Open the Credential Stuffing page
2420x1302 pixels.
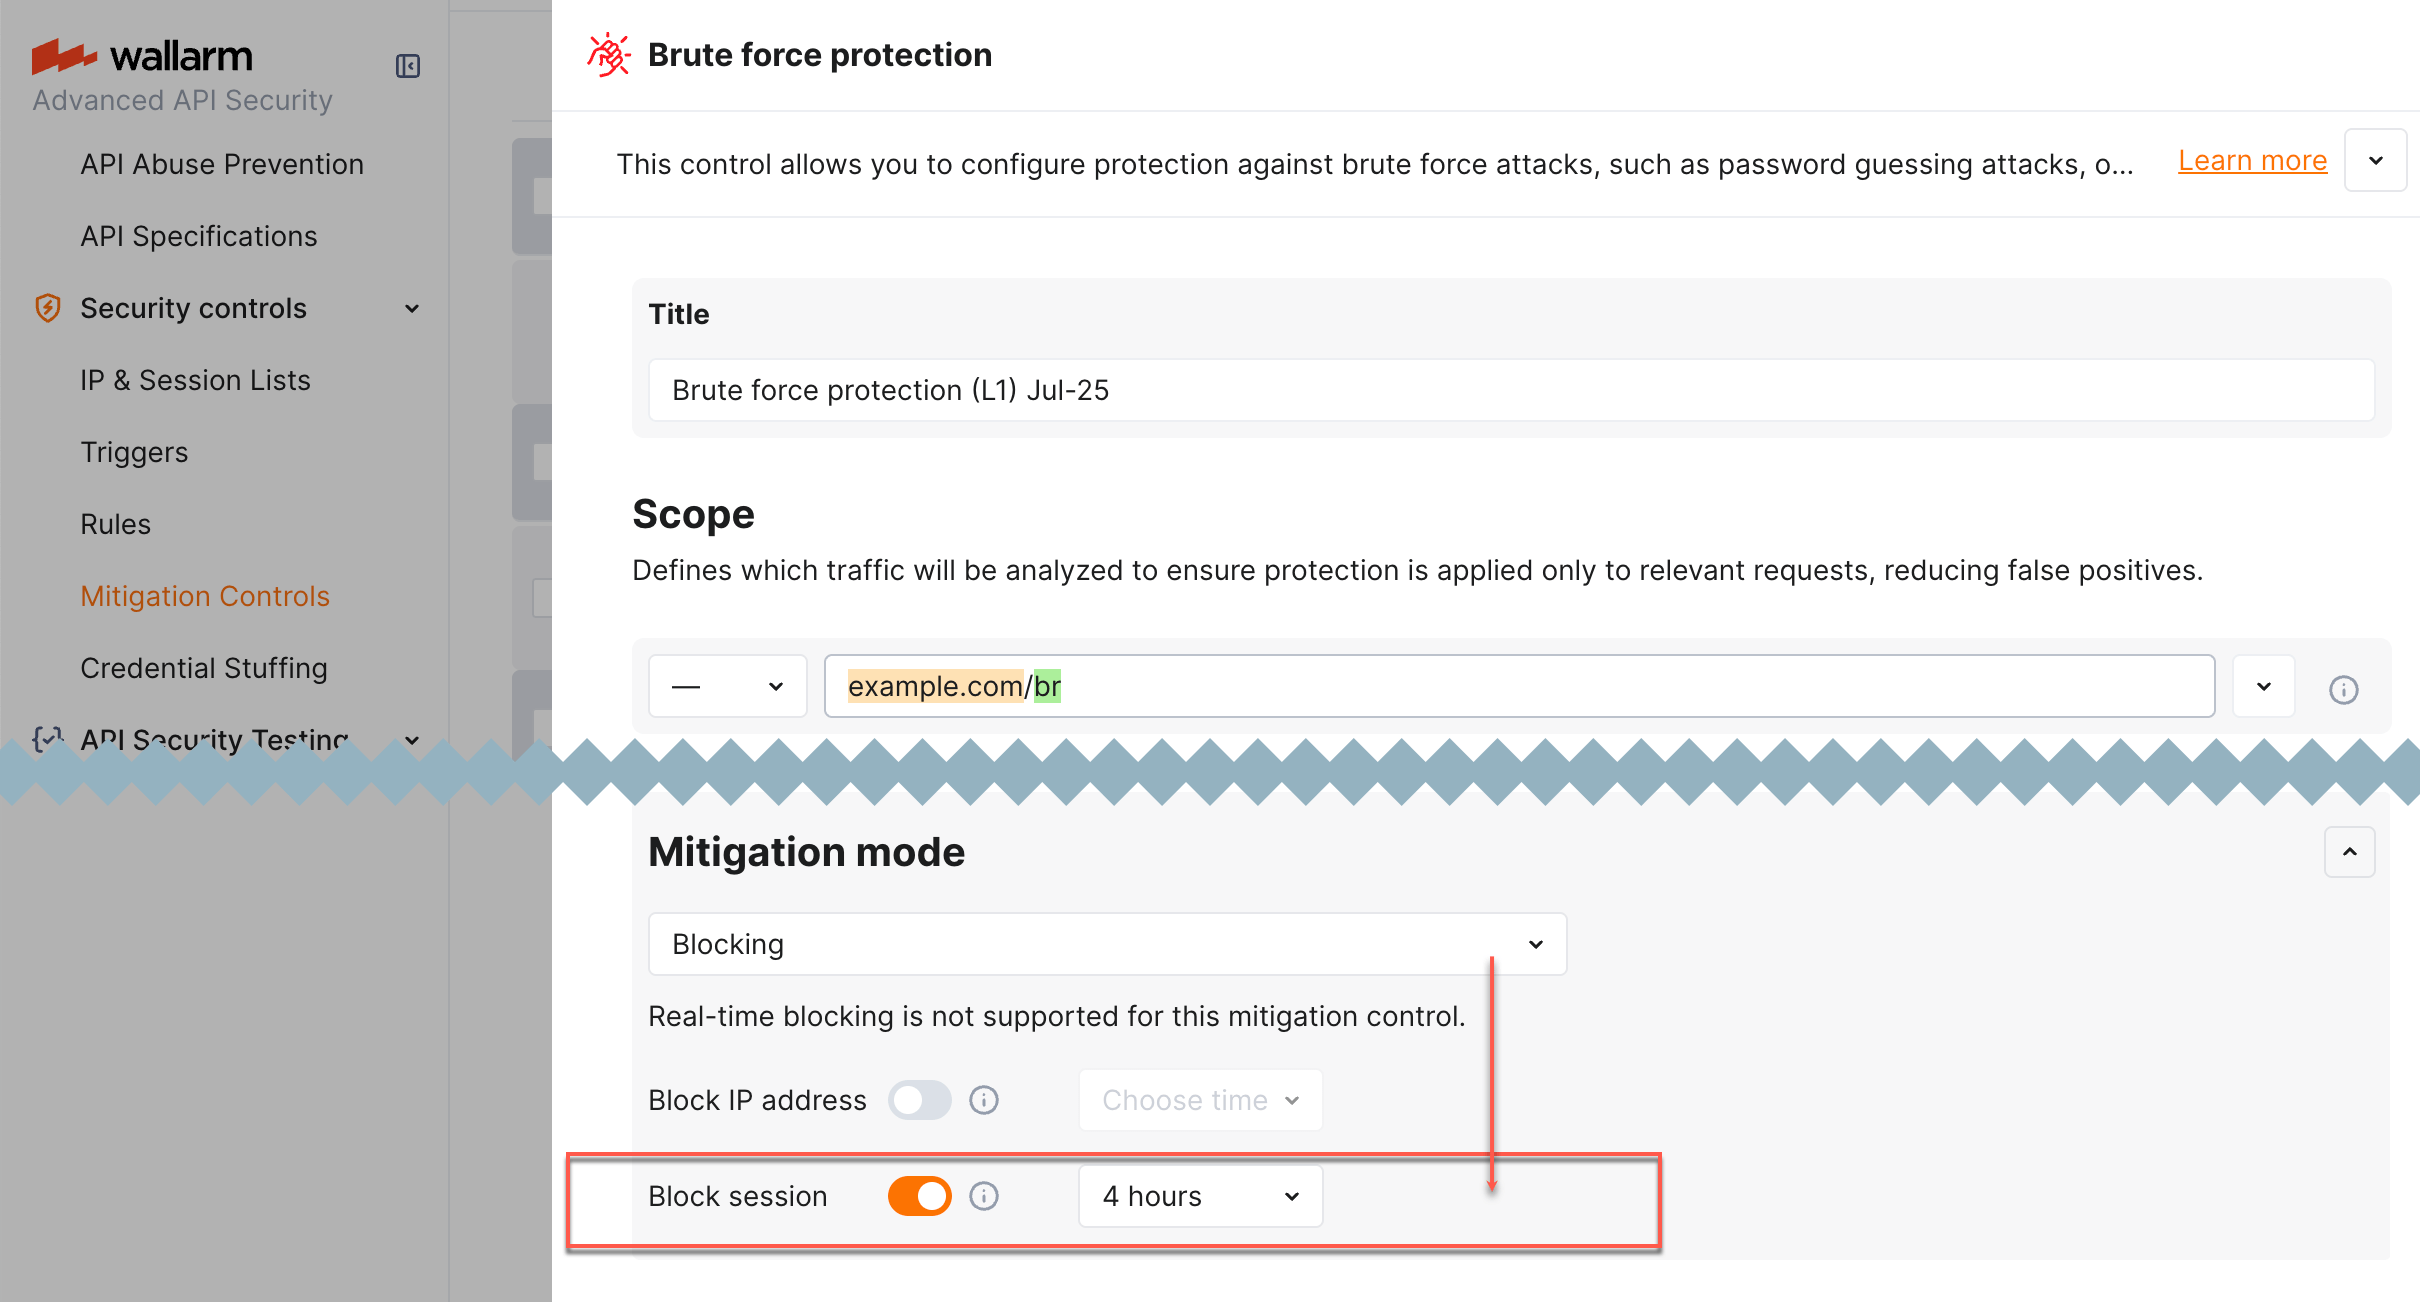204,668
